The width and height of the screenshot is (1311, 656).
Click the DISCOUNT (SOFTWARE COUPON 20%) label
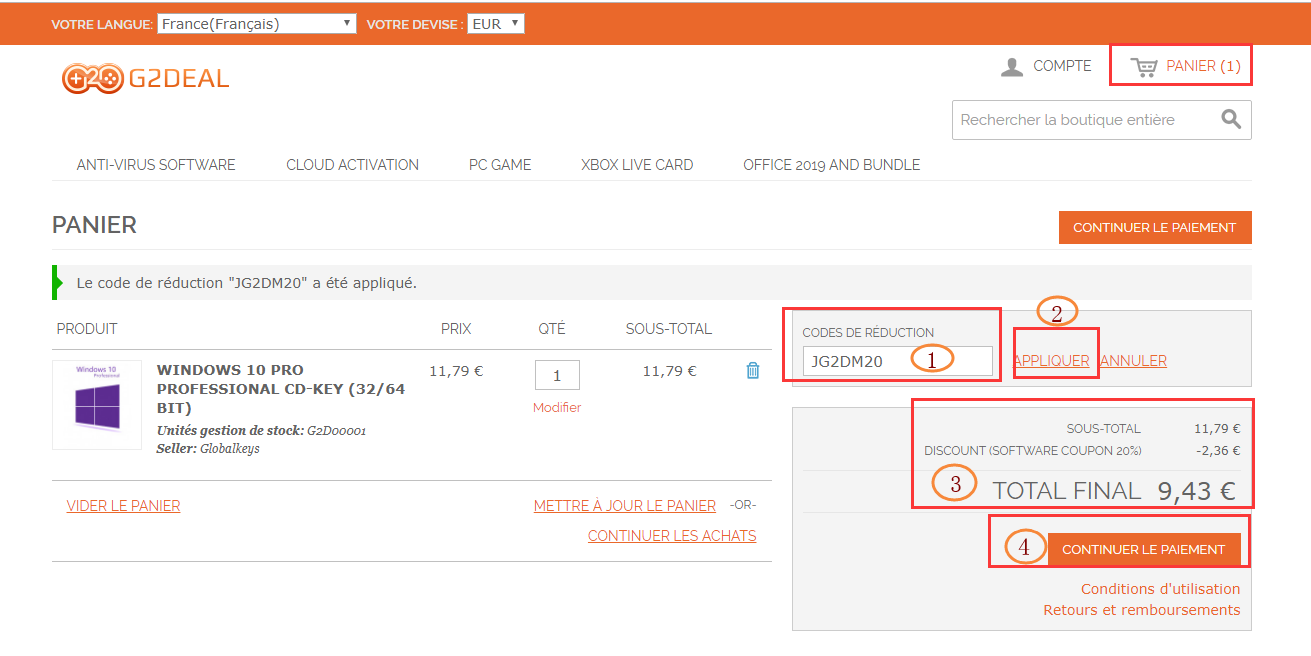[x=1033, y=451]
